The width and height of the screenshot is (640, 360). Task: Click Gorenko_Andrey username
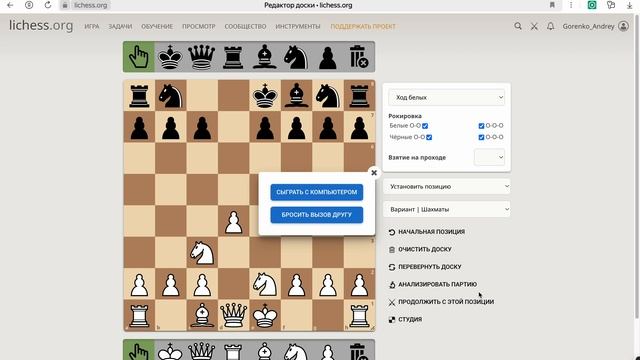tap(588, 26)
